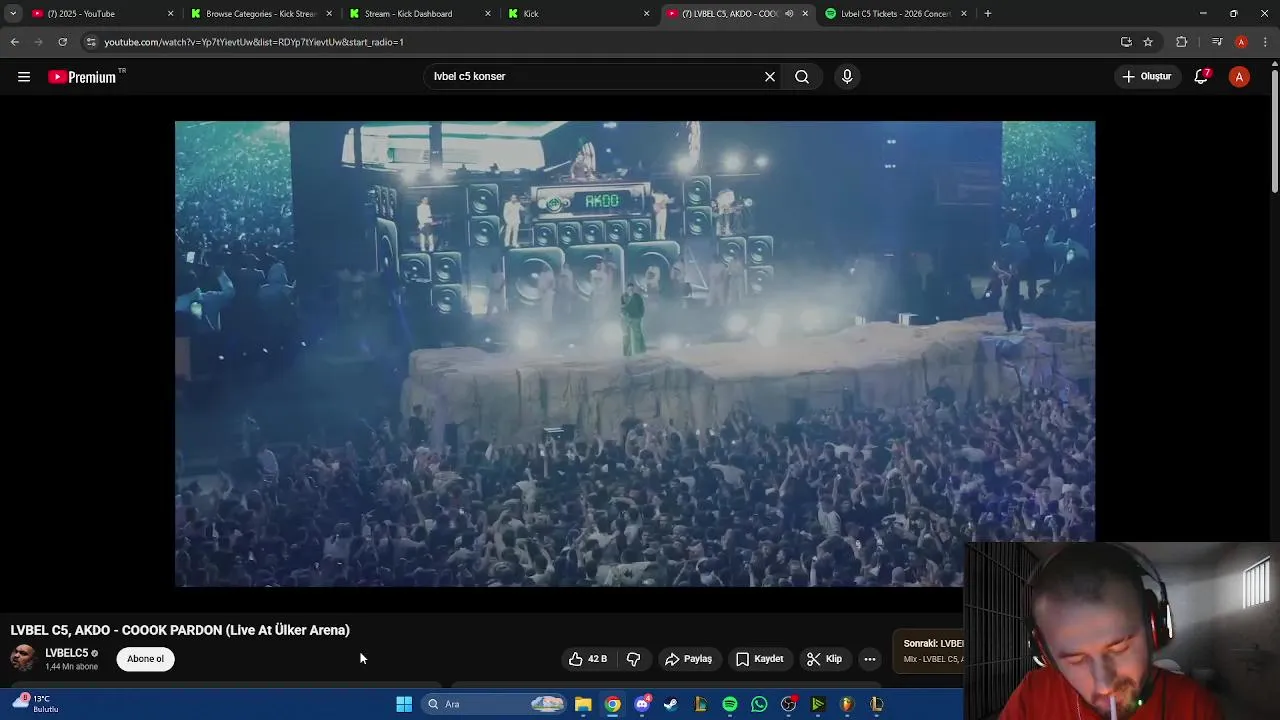View site information icon in address bar

tap(91, 42)
